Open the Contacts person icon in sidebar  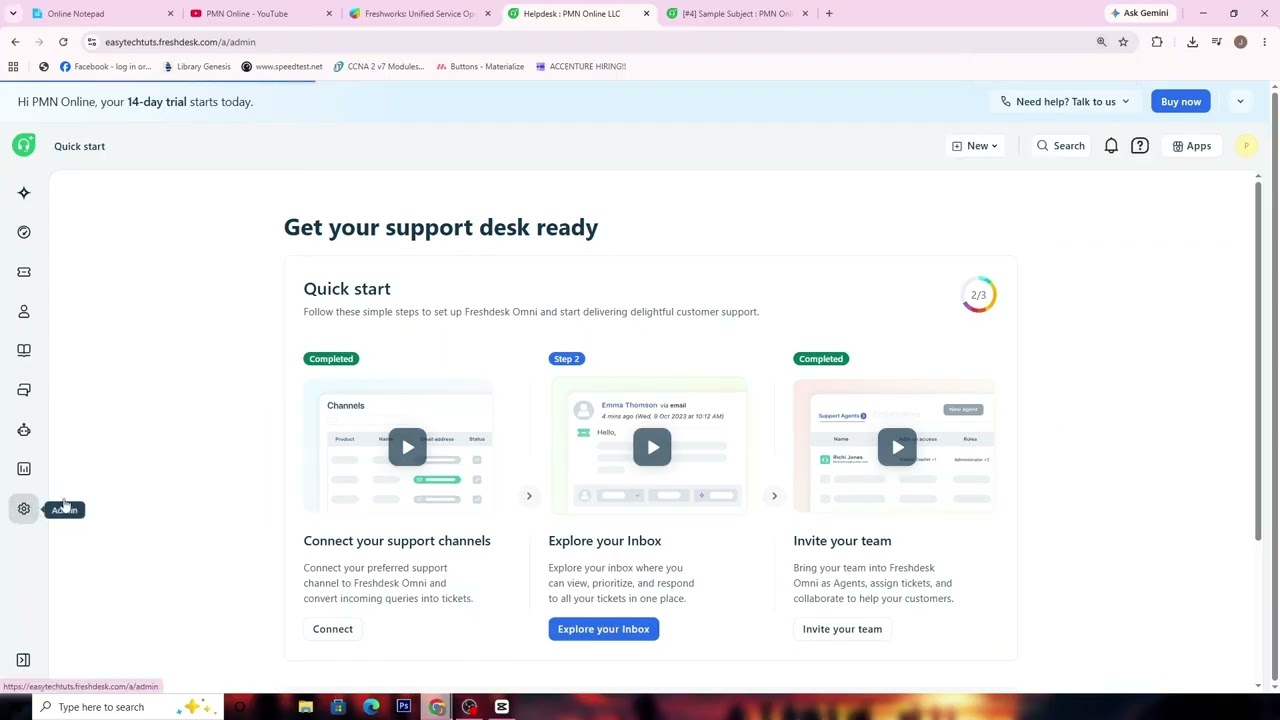tap(24, 312)
